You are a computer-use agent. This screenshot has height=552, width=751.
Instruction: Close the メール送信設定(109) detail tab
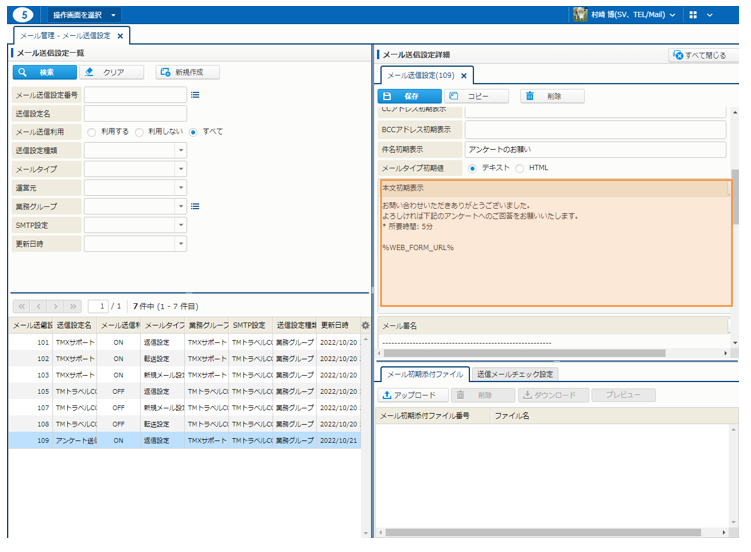(464, 75)
